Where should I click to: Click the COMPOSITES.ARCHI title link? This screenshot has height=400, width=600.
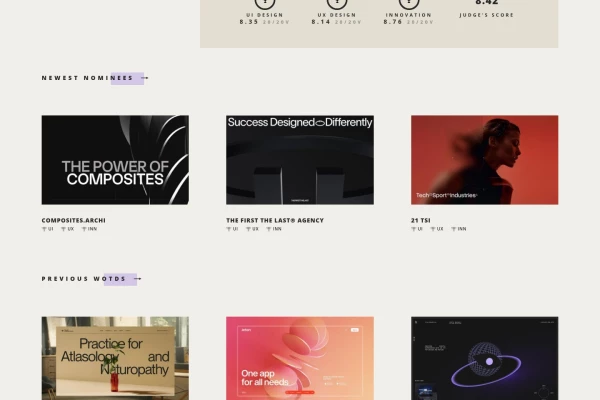[73, 220]
